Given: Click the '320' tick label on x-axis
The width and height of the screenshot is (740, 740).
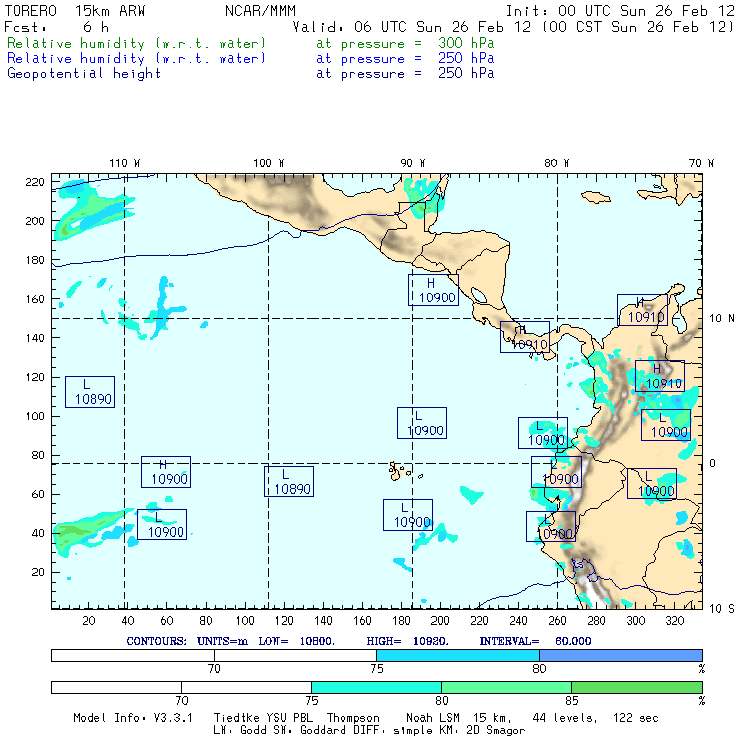Looking at the screenshot, I should (674, 621).
